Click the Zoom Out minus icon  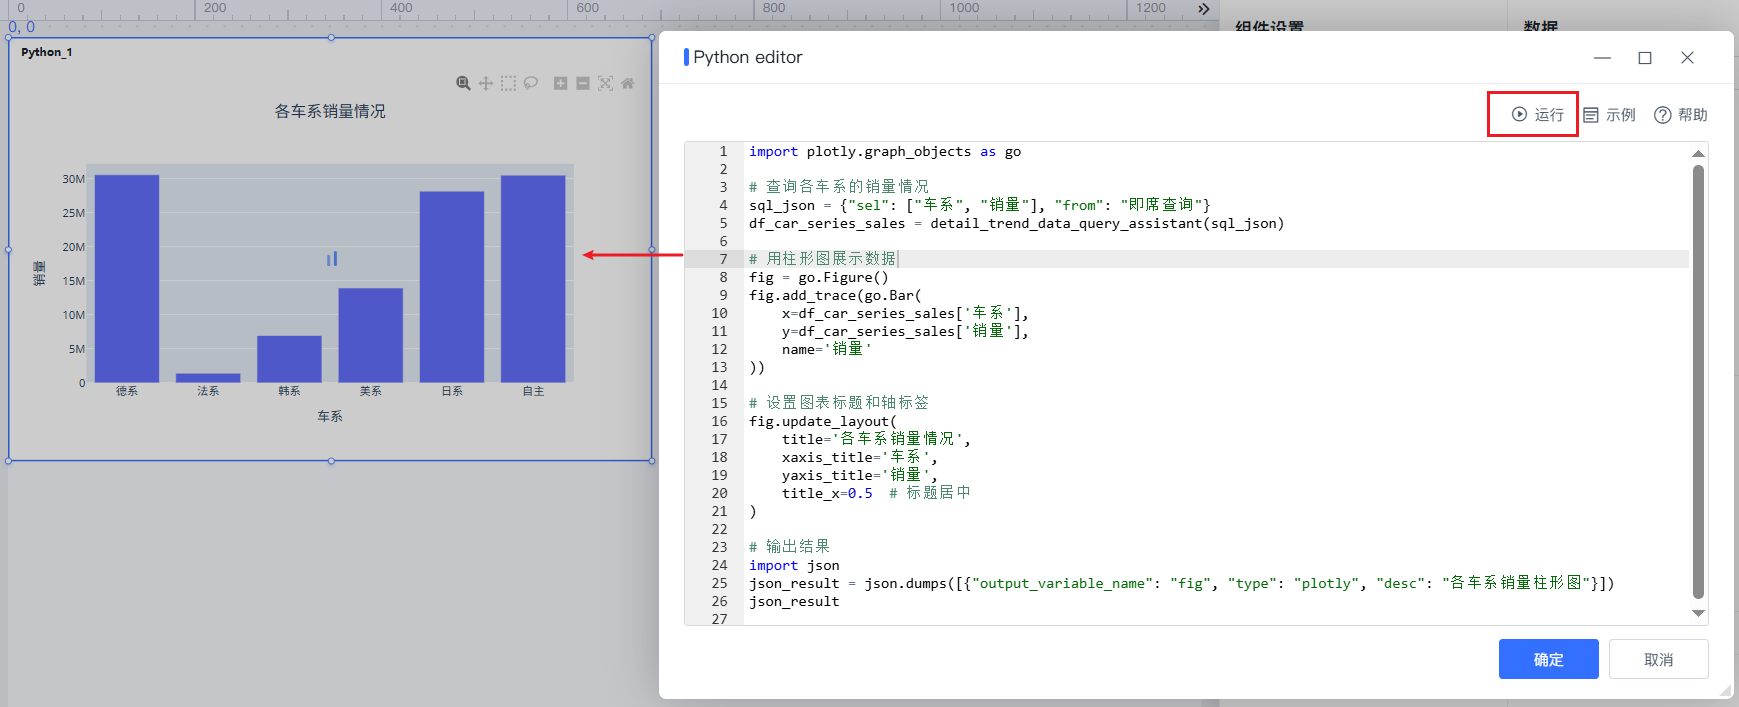click(583, 83)
